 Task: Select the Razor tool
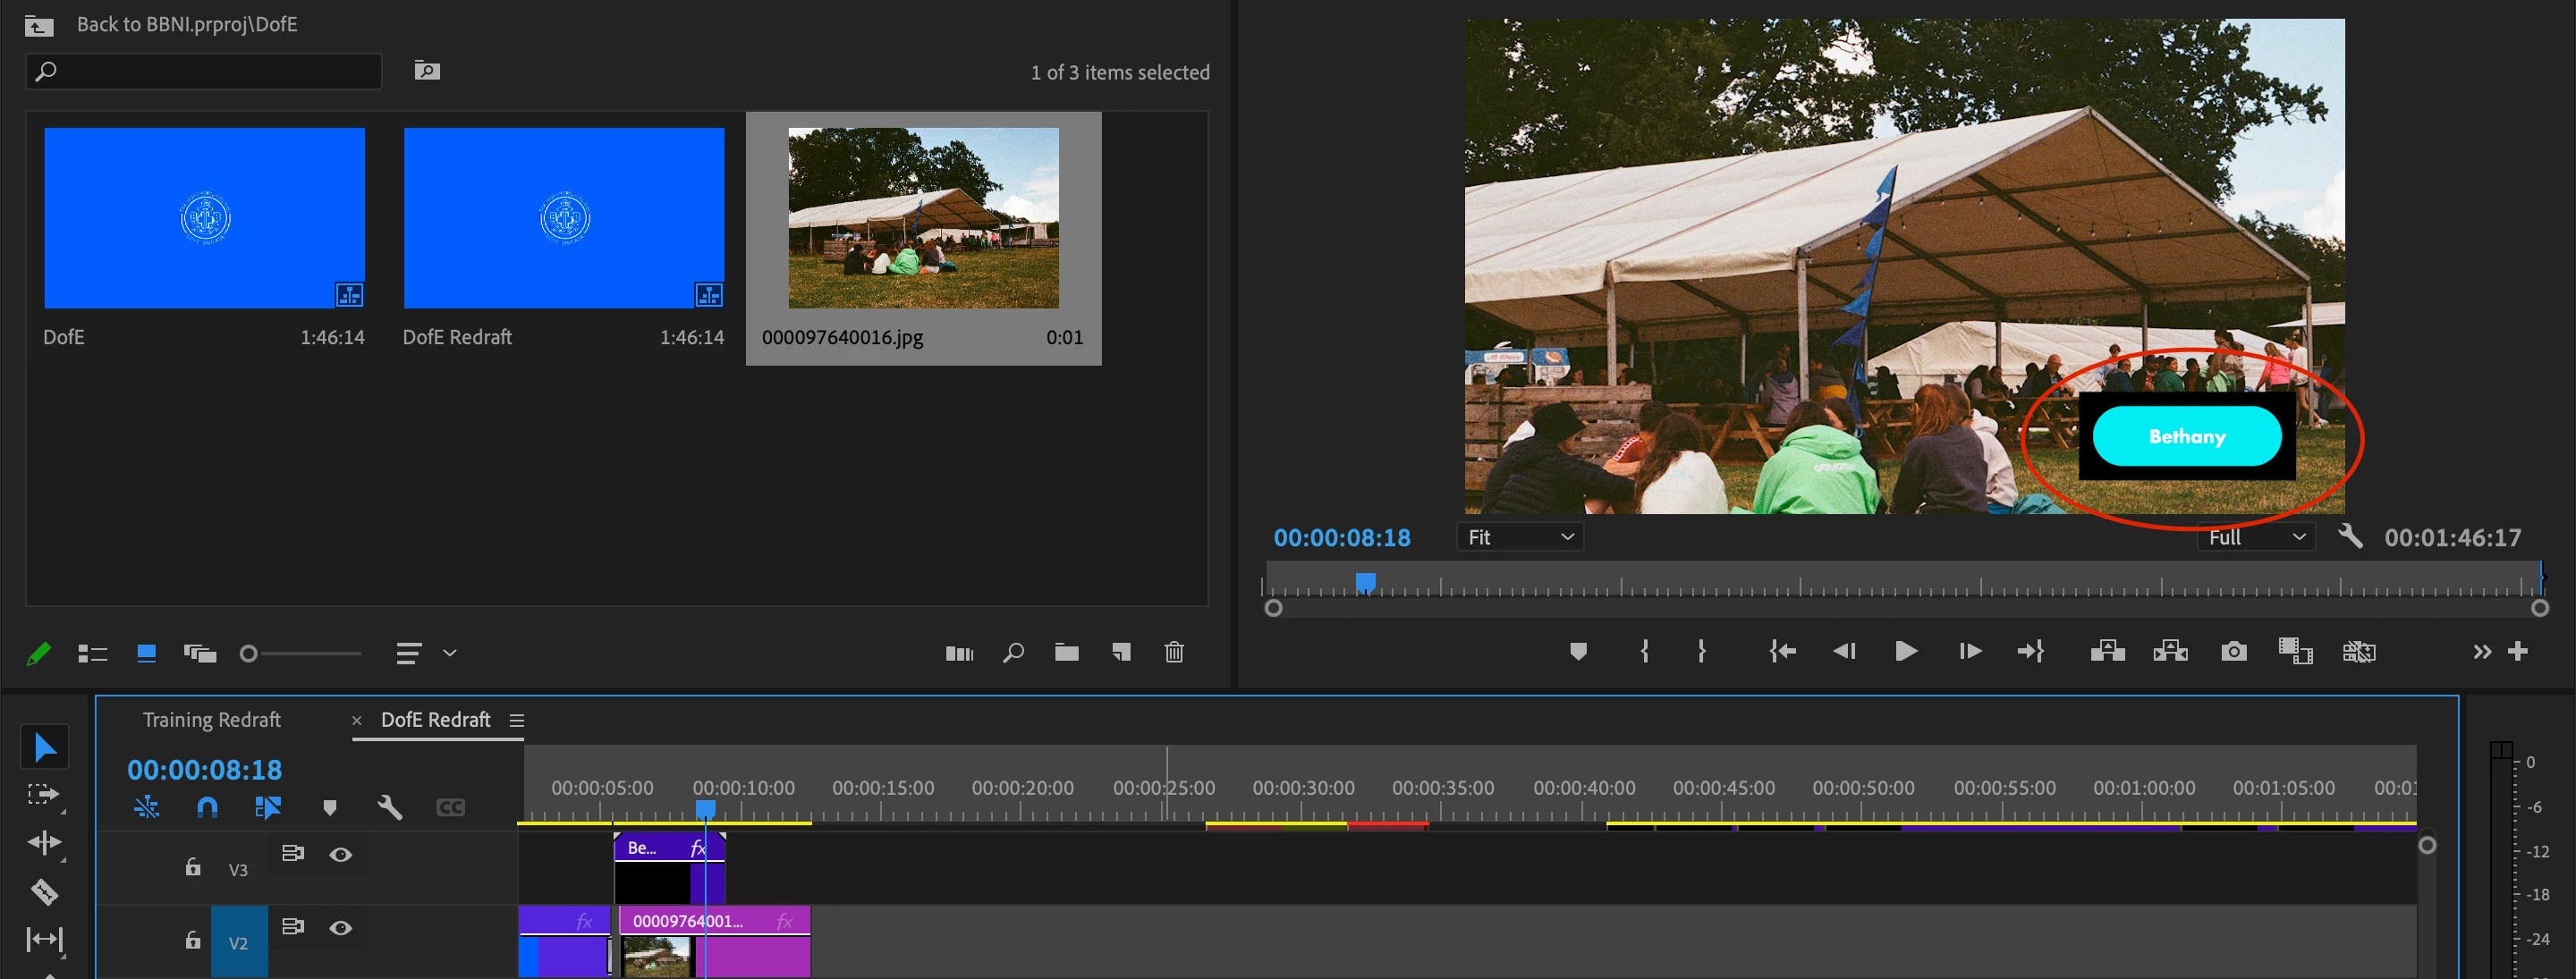click(44, 891)
